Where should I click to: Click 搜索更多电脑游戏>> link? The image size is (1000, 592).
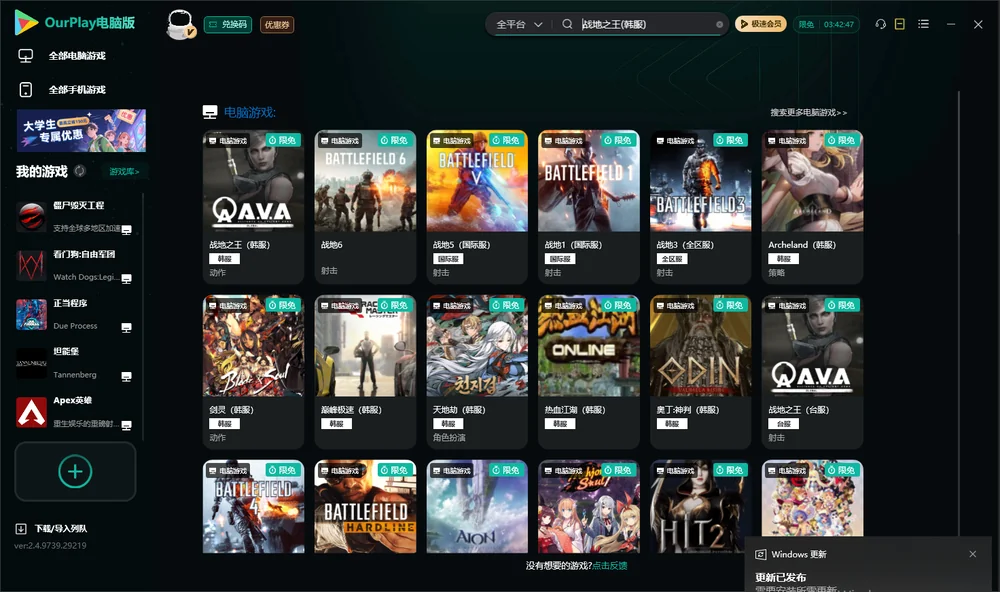pos(808,113)
